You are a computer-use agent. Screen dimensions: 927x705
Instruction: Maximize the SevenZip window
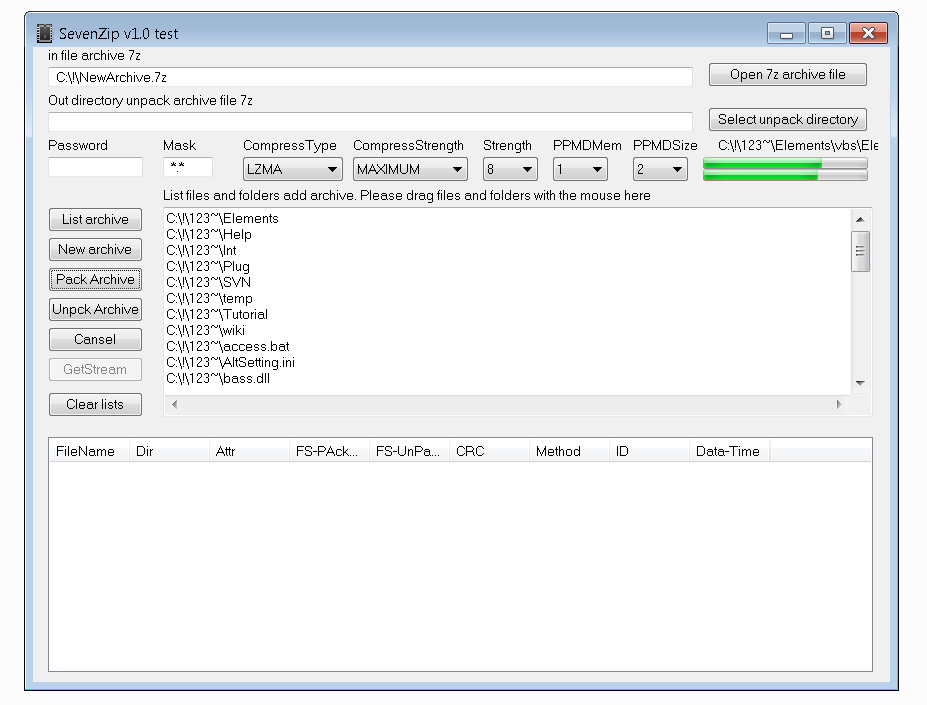pos(827,33)
